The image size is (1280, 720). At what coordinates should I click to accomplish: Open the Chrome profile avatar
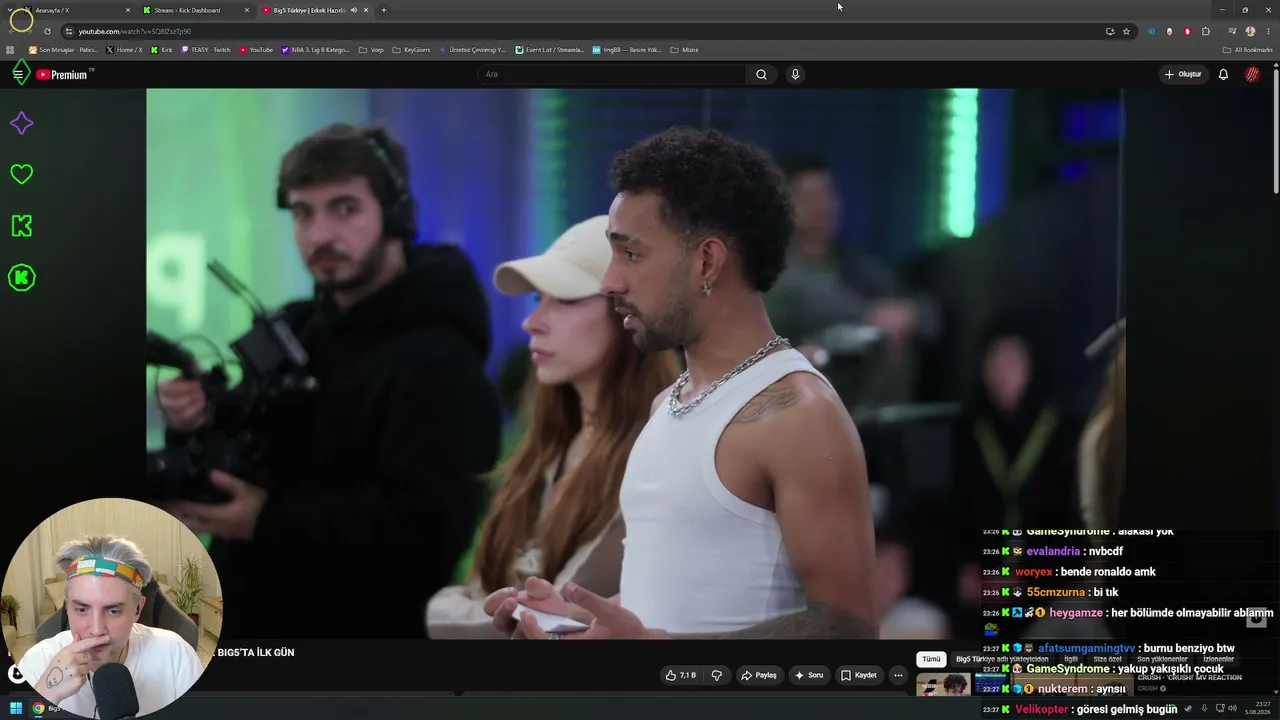click(1250, 31)
